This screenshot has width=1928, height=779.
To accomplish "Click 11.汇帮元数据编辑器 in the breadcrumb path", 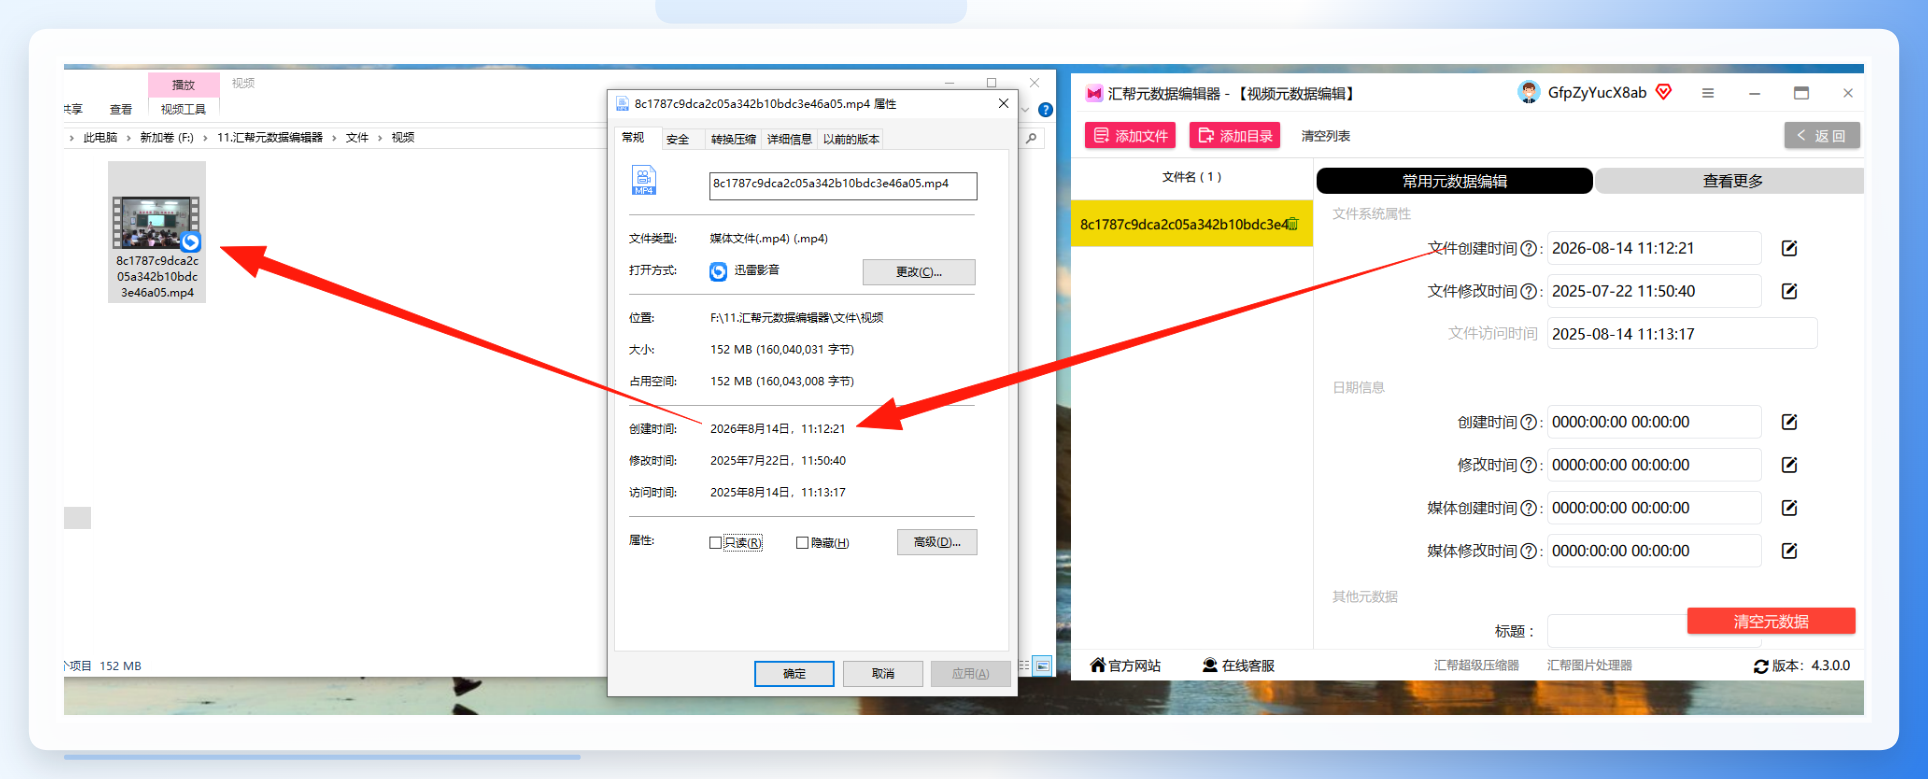I will [270, 138].
